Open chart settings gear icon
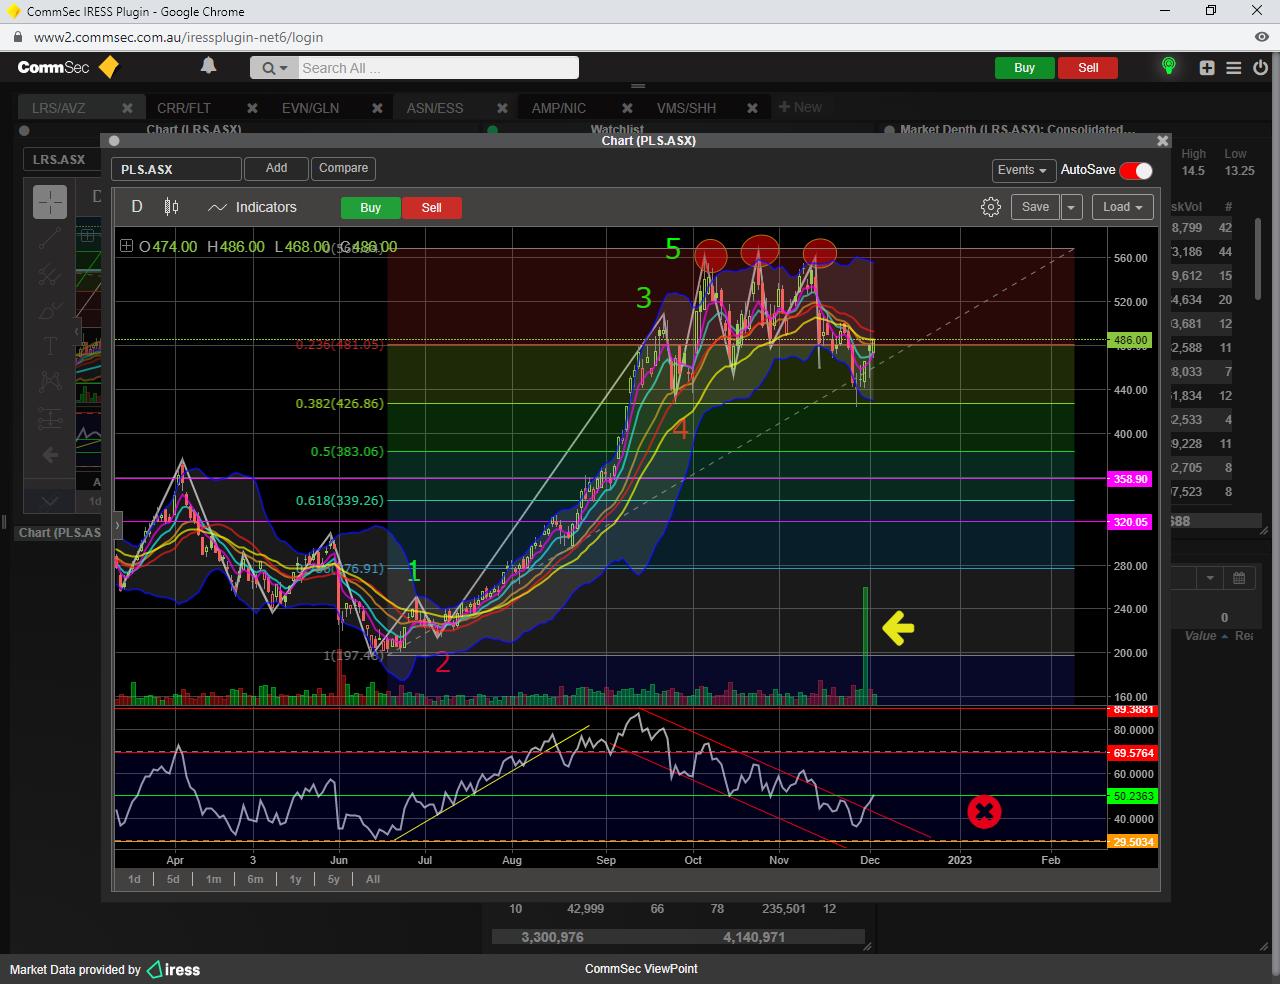The width and height of the screenshot is (1280, 984). (x=990, y=207)
